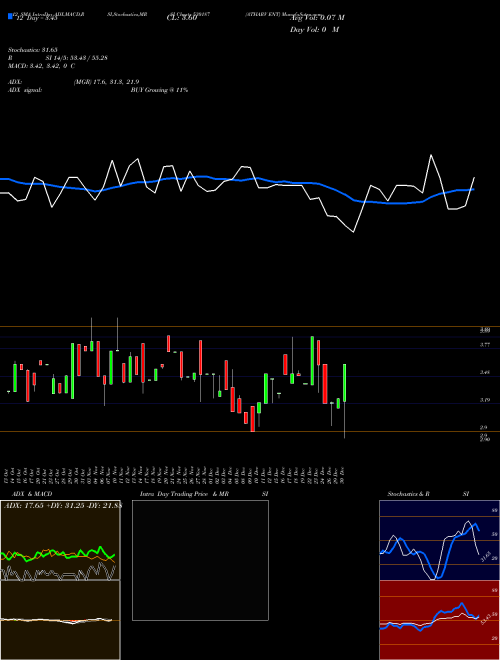Screen dimensions: 500x660
Task: Click 'Intra Day Trading Price & MR' heading
Action: [x=184, y=494]
